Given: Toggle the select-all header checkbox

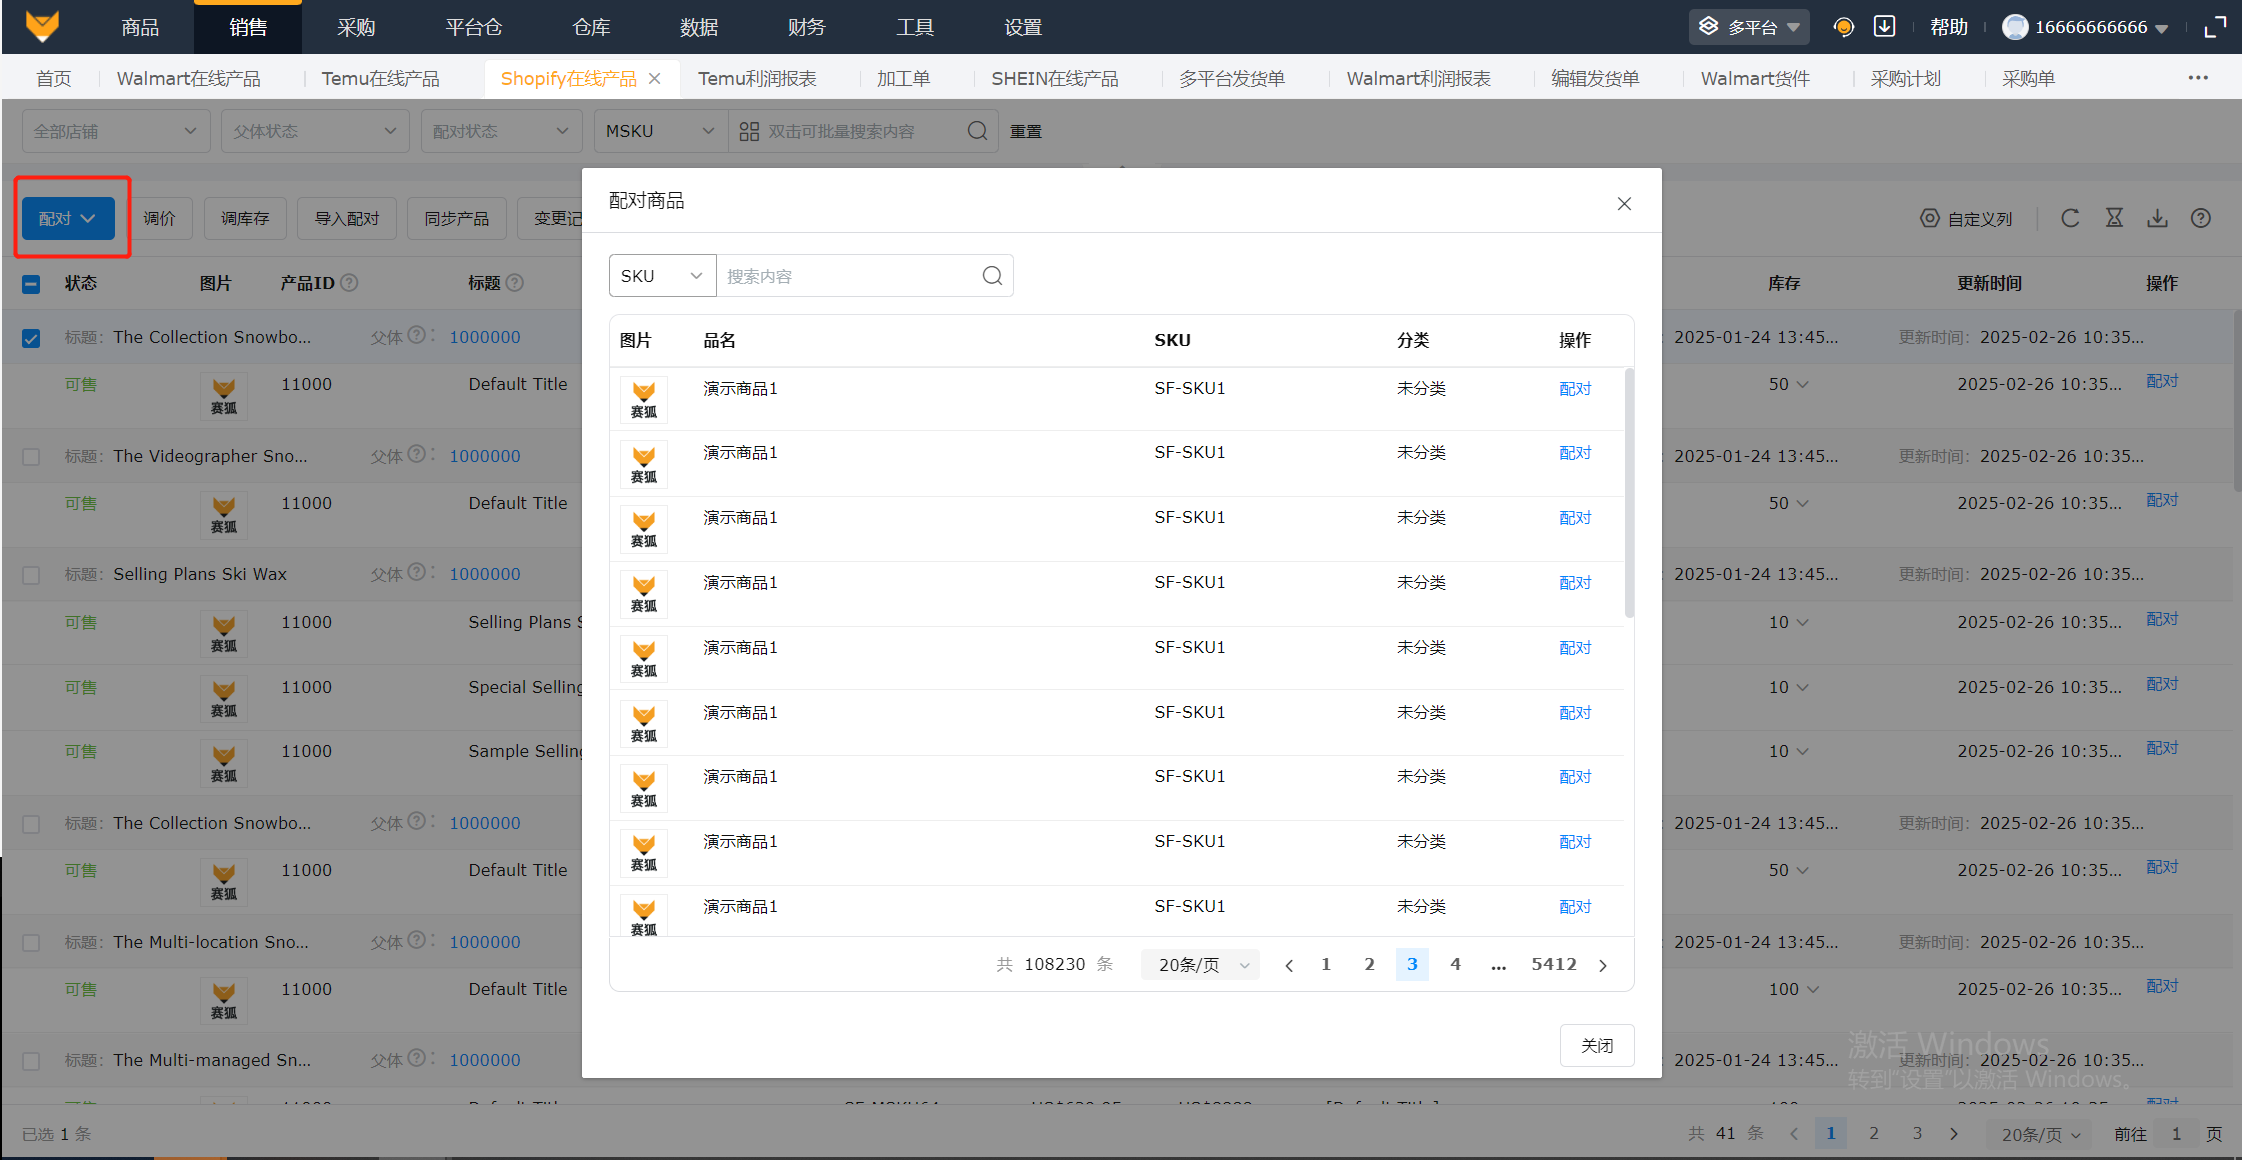Looking at the screenshot, I should pos(31,284).
